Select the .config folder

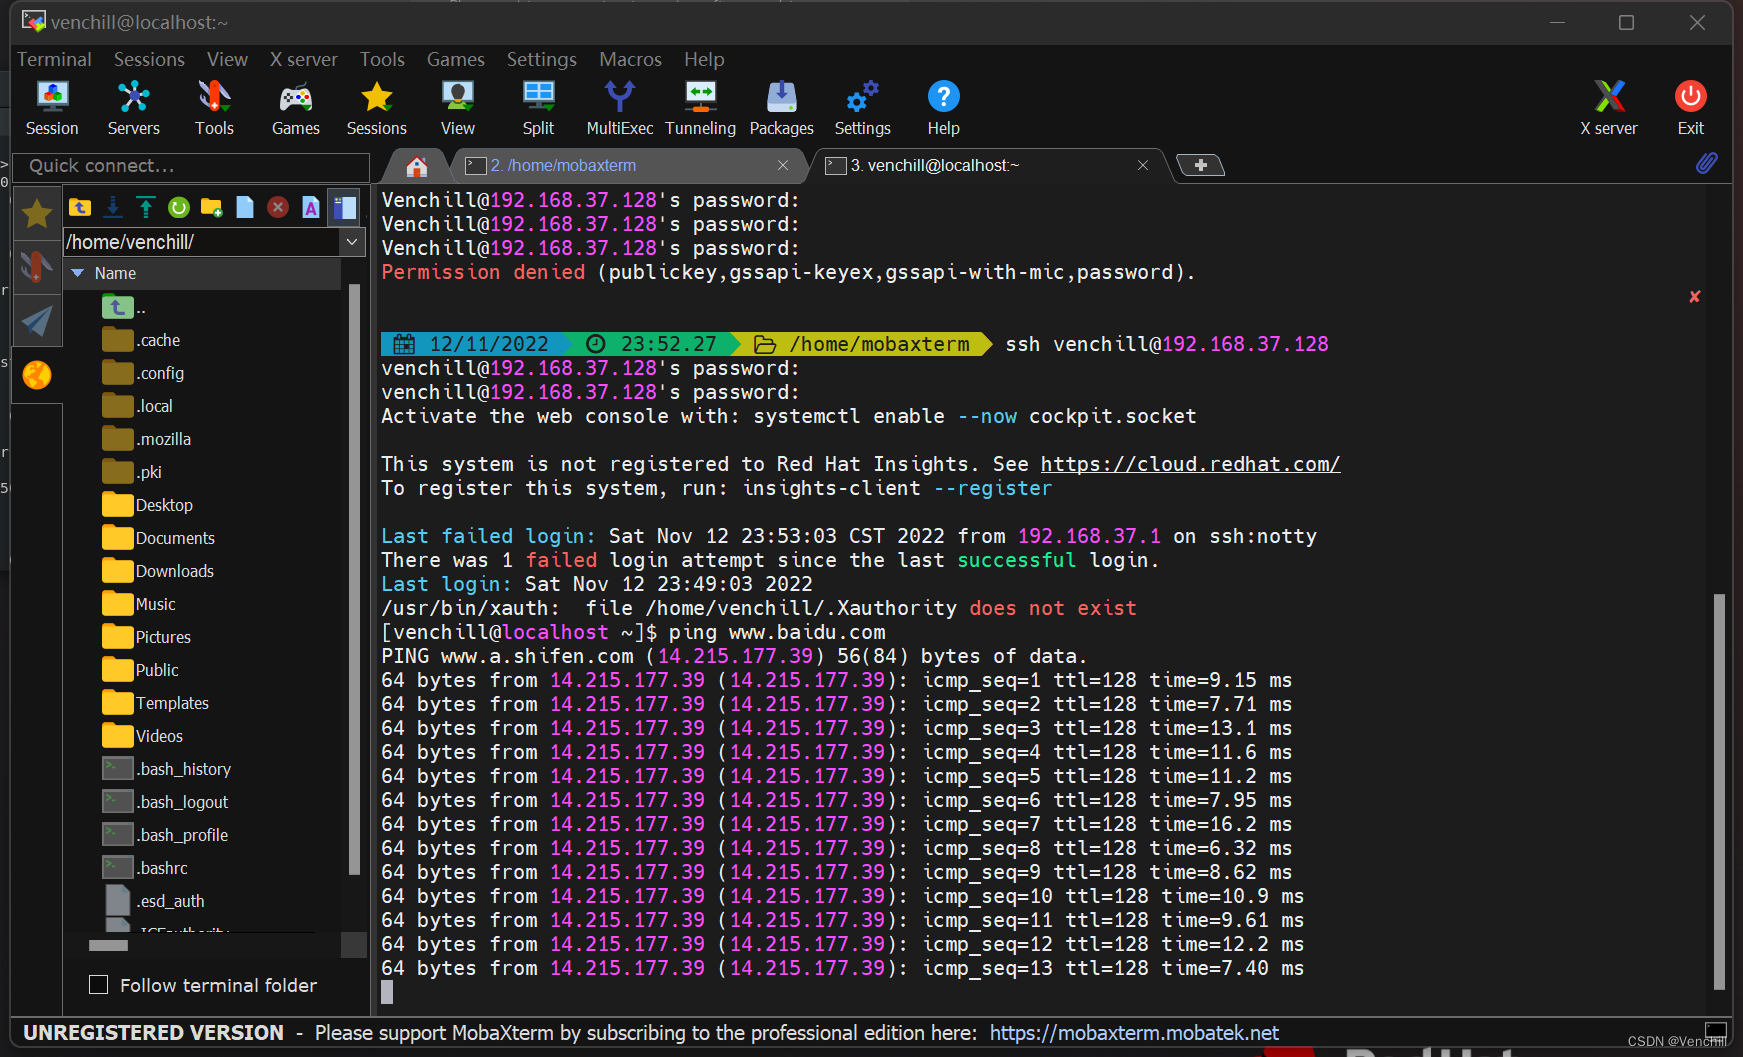[x=143, y=373]
